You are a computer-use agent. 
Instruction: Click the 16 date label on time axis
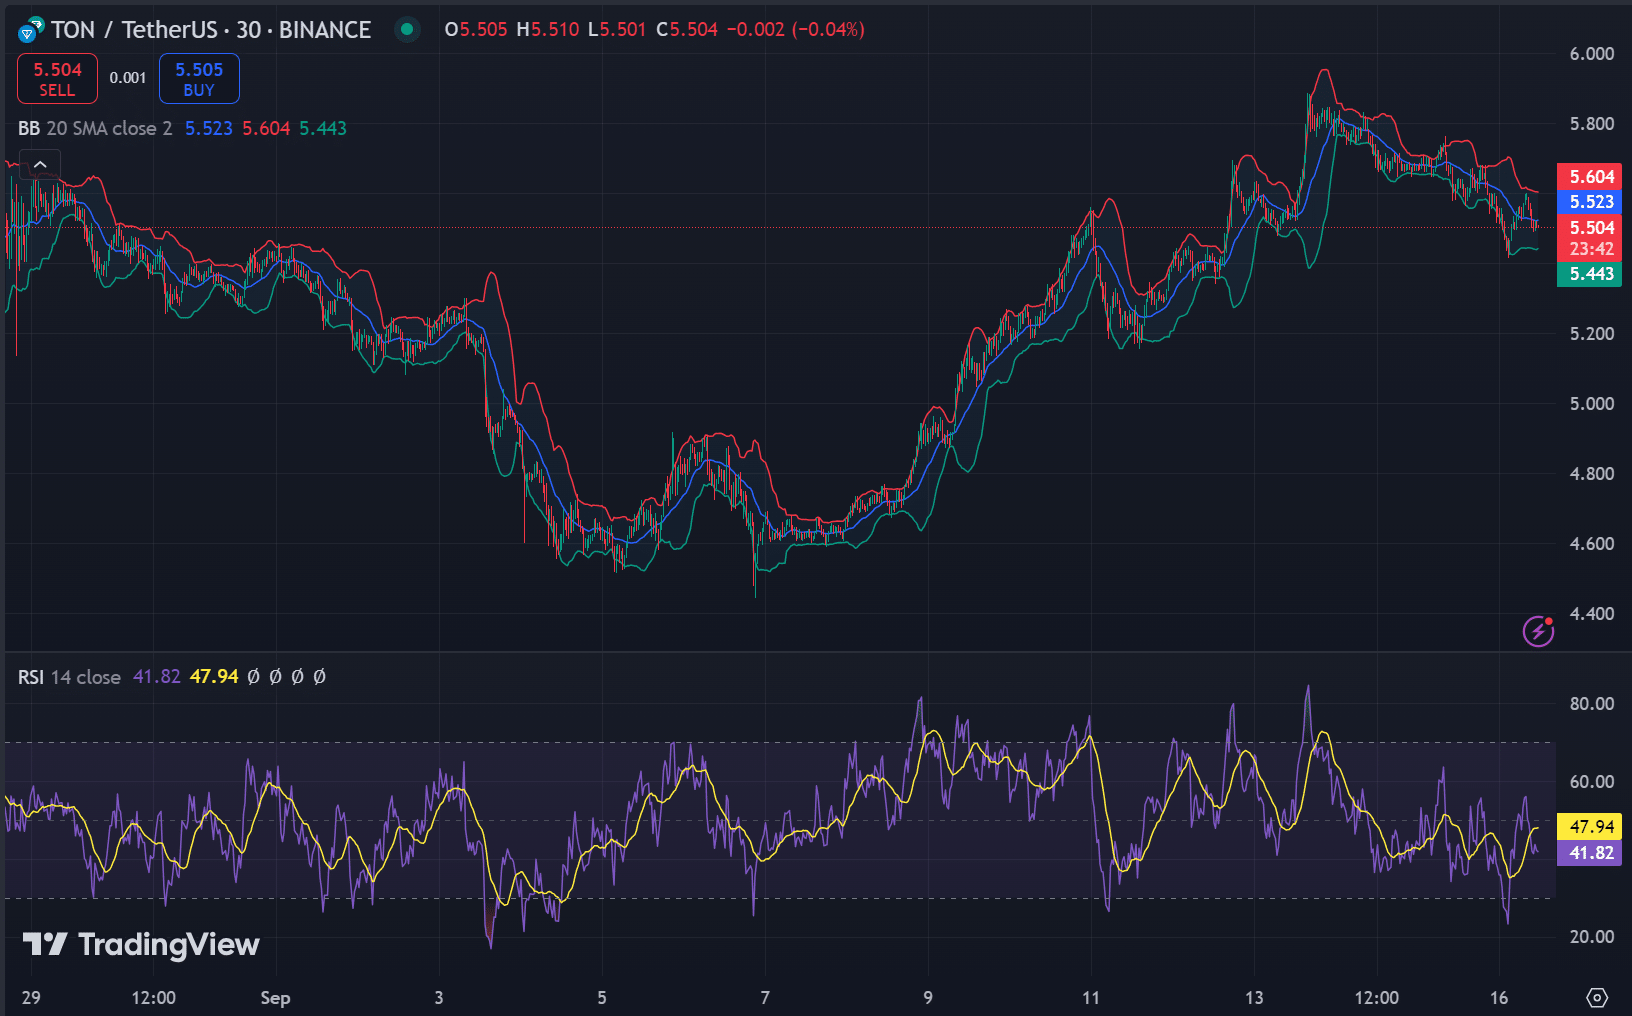pyautogui.click(x=1498, y=997)
